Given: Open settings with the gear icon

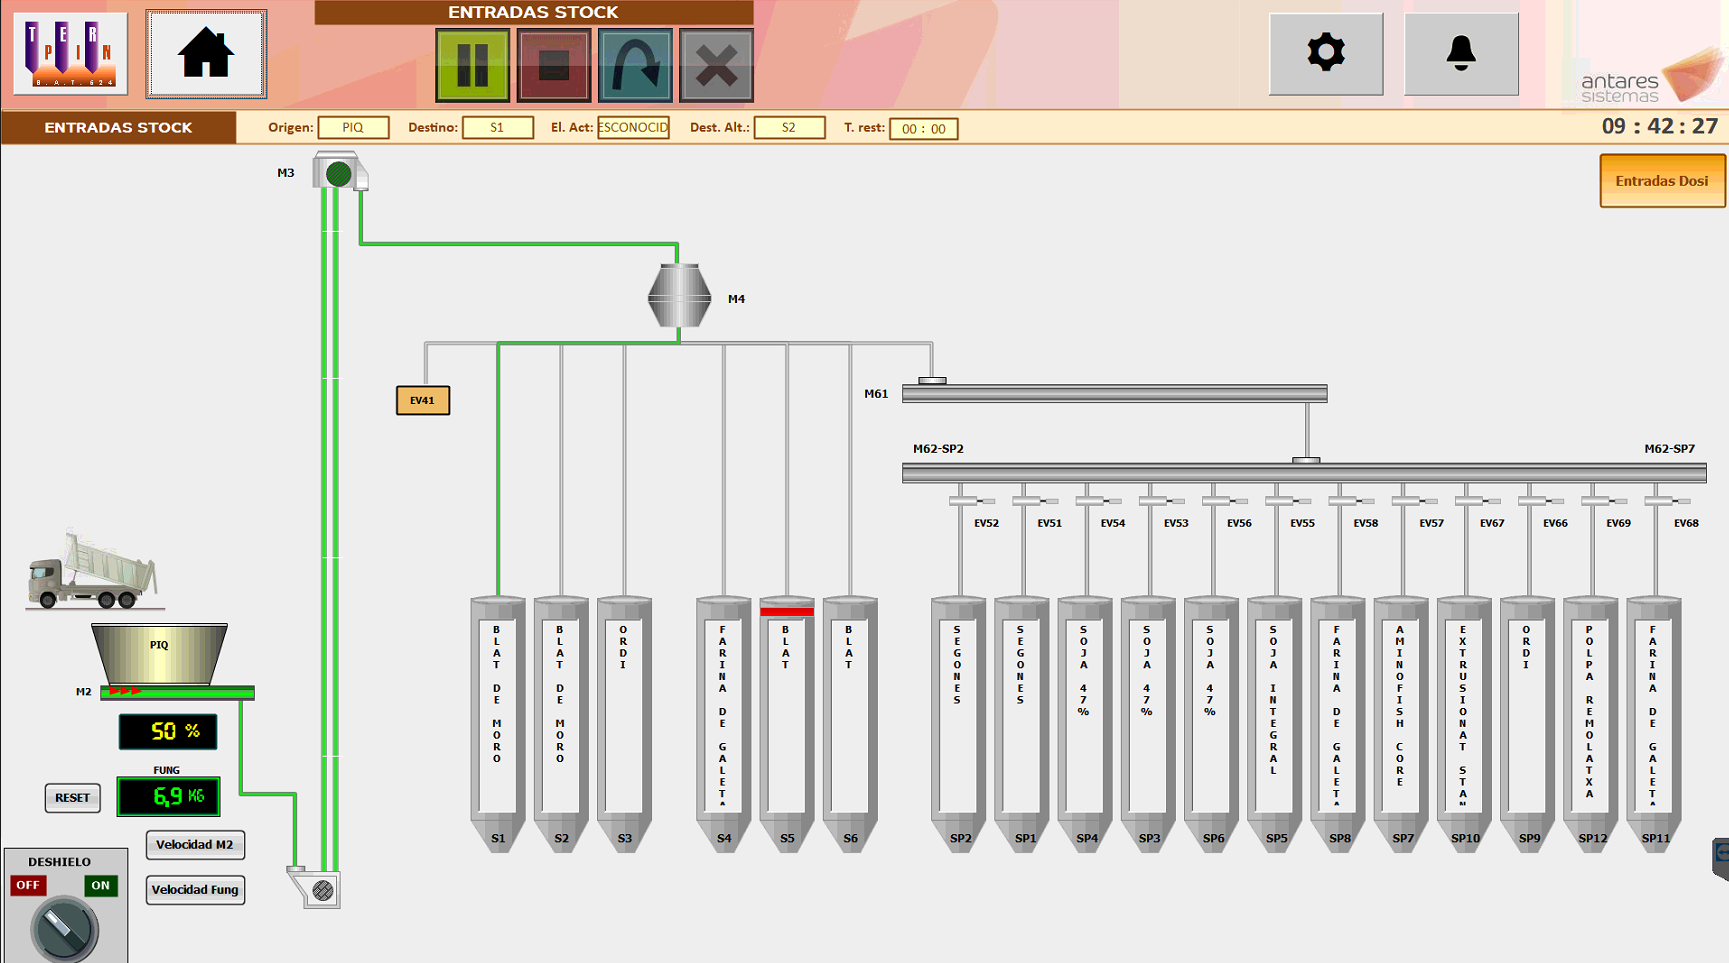Looking at the screenshot, I should (x=1325, y=54).
